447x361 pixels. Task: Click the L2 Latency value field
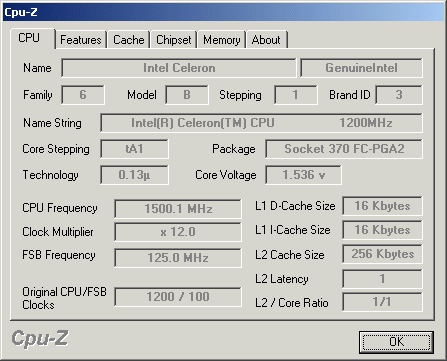[382, 279]
